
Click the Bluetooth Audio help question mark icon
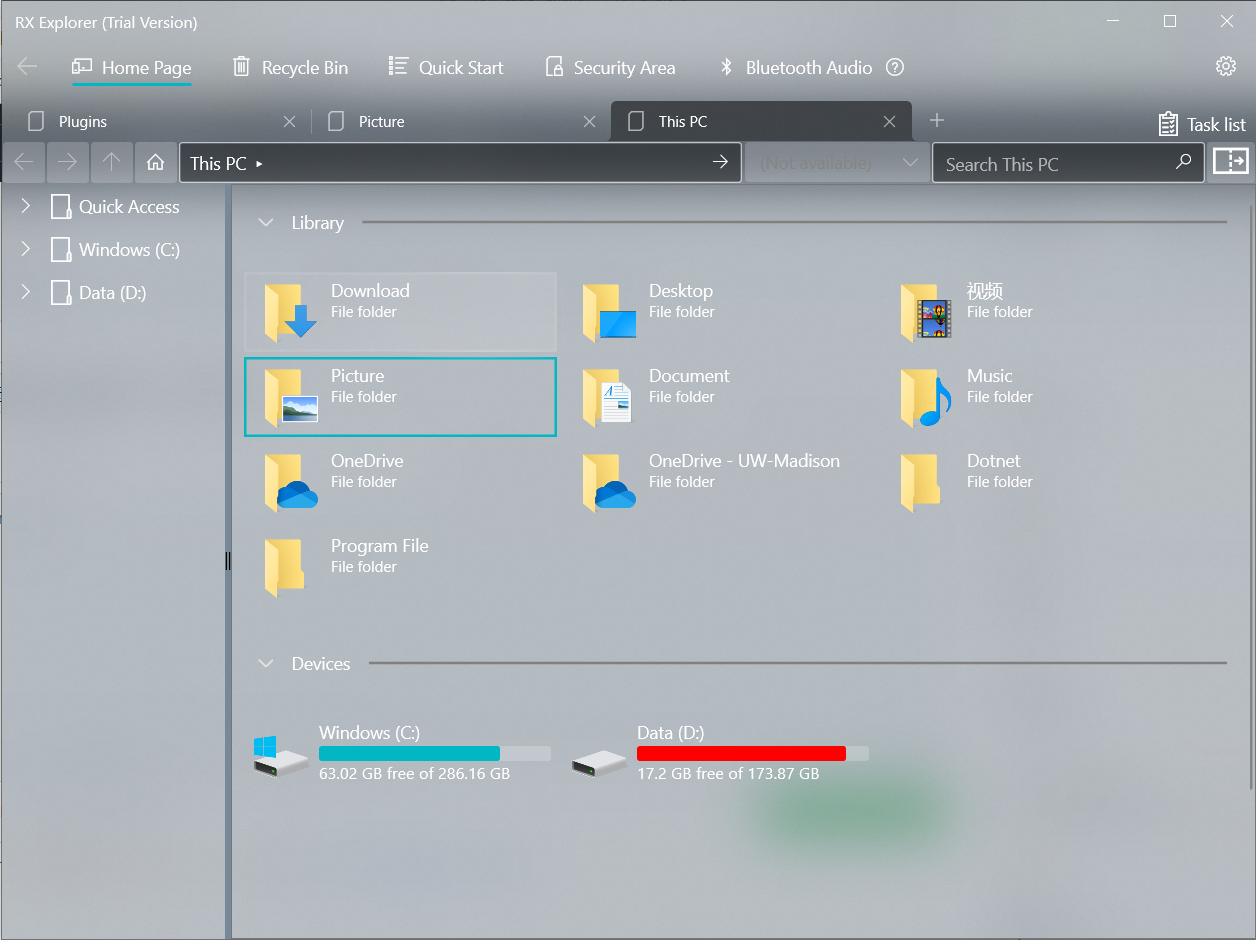(x=895, y=67)
